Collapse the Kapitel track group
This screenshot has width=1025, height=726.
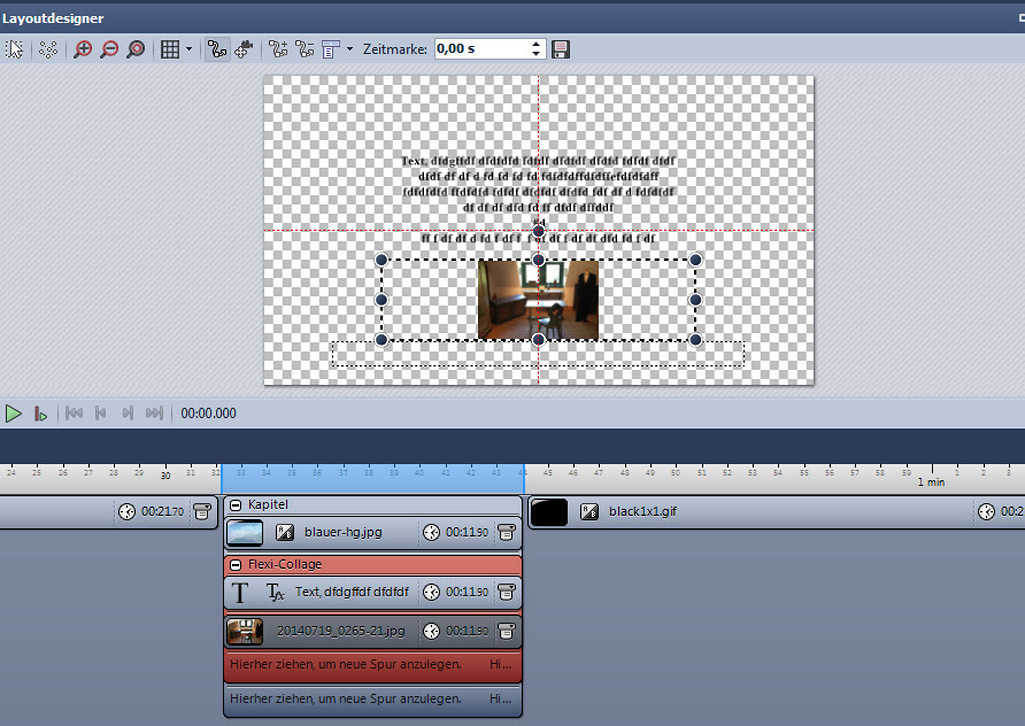(235, 505)
